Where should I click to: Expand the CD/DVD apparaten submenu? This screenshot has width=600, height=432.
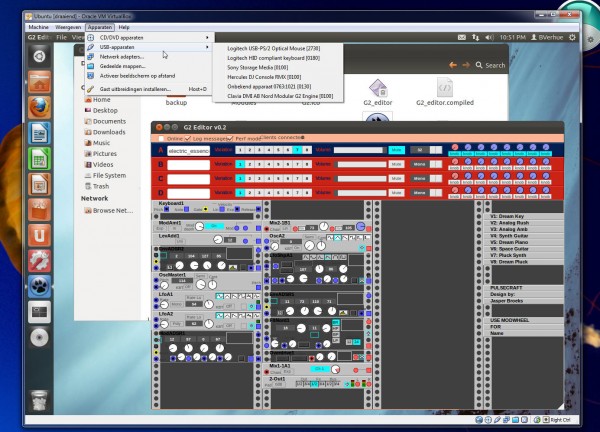(148, 37)
